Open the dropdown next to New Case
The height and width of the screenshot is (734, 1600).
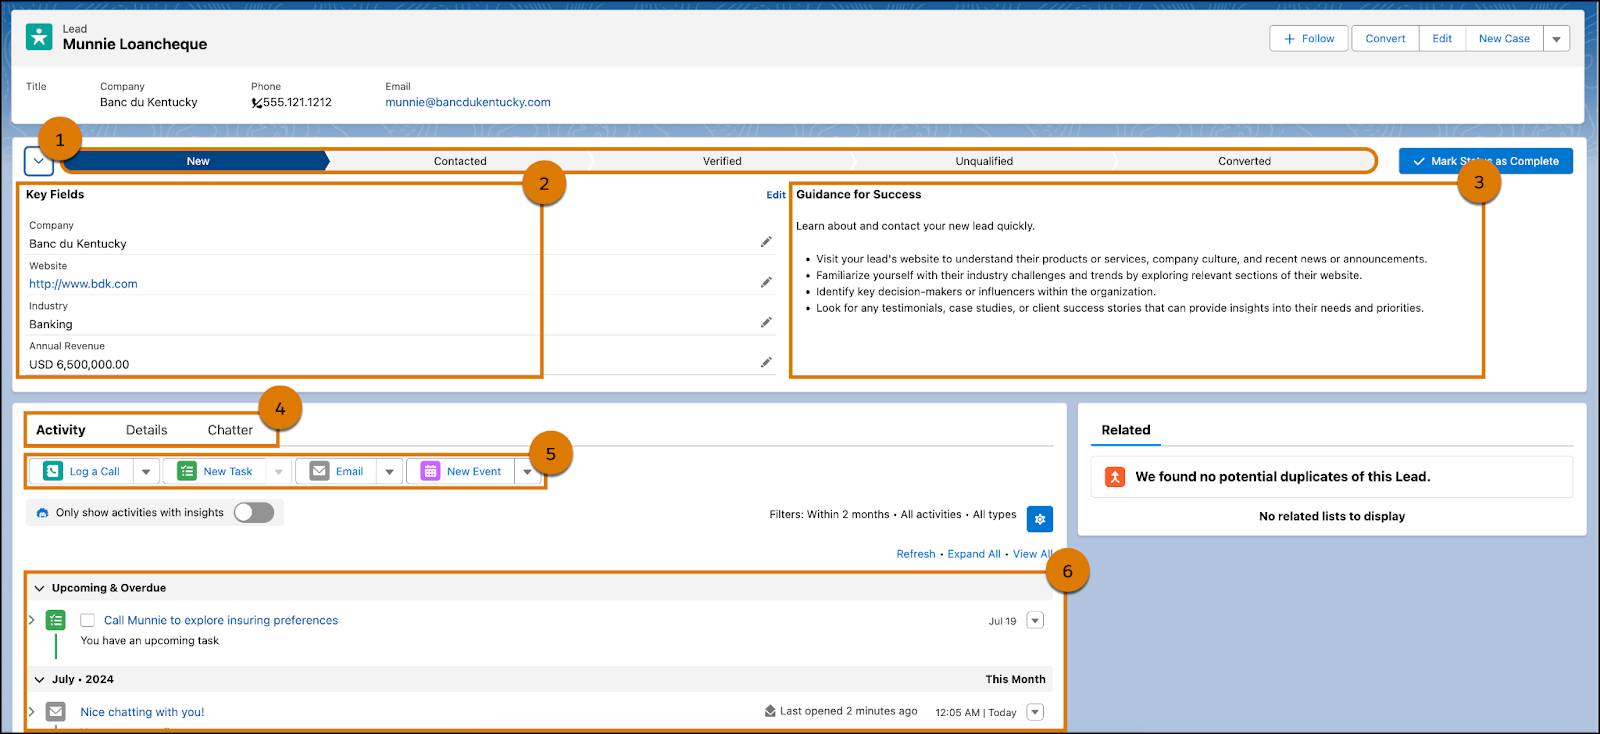click(1556, 39)
